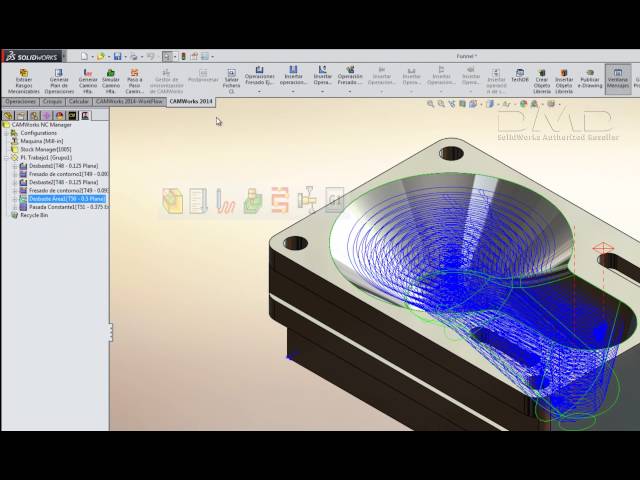This screenshot has width=640, height=480.
Task: Click Insertar Objeto Libreria
Action: (x=564, y=81)
